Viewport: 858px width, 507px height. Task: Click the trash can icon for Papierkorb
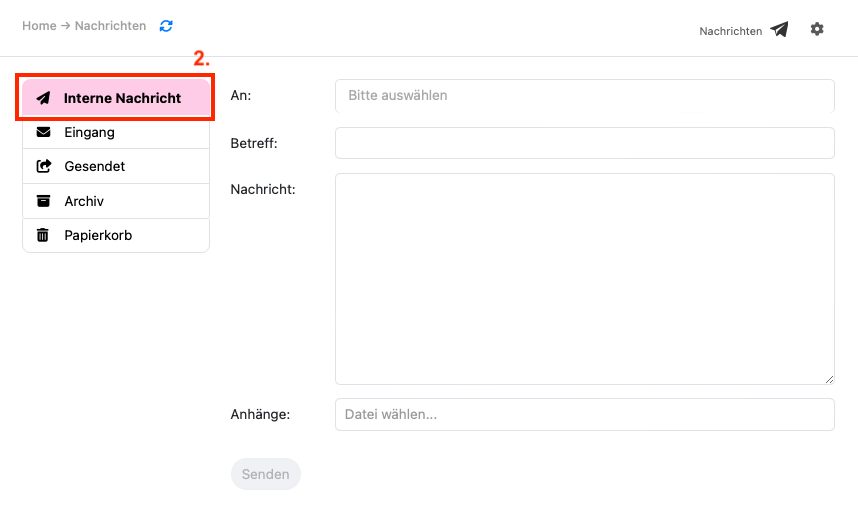(43, 235)
